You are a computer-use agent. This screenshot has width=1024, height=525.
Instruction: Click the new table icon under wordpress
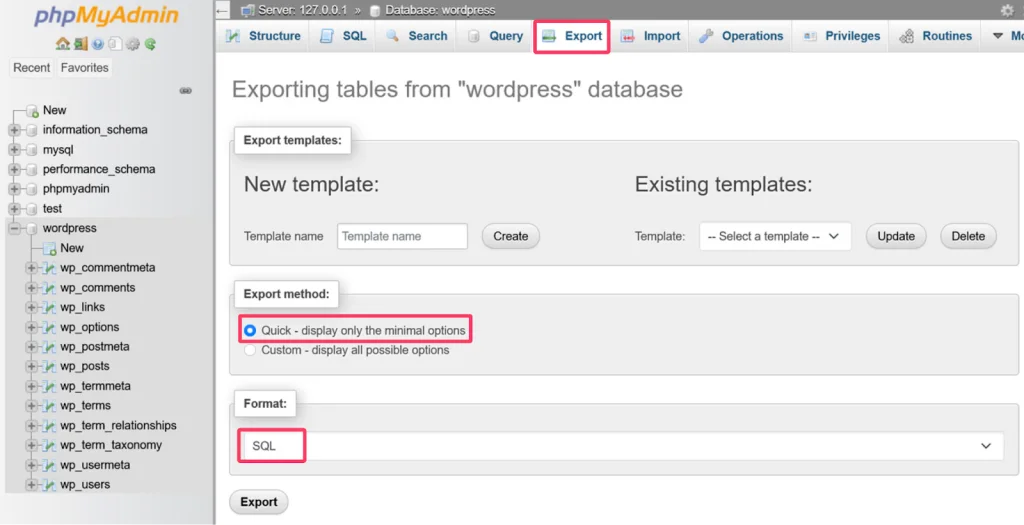[50, 248]
